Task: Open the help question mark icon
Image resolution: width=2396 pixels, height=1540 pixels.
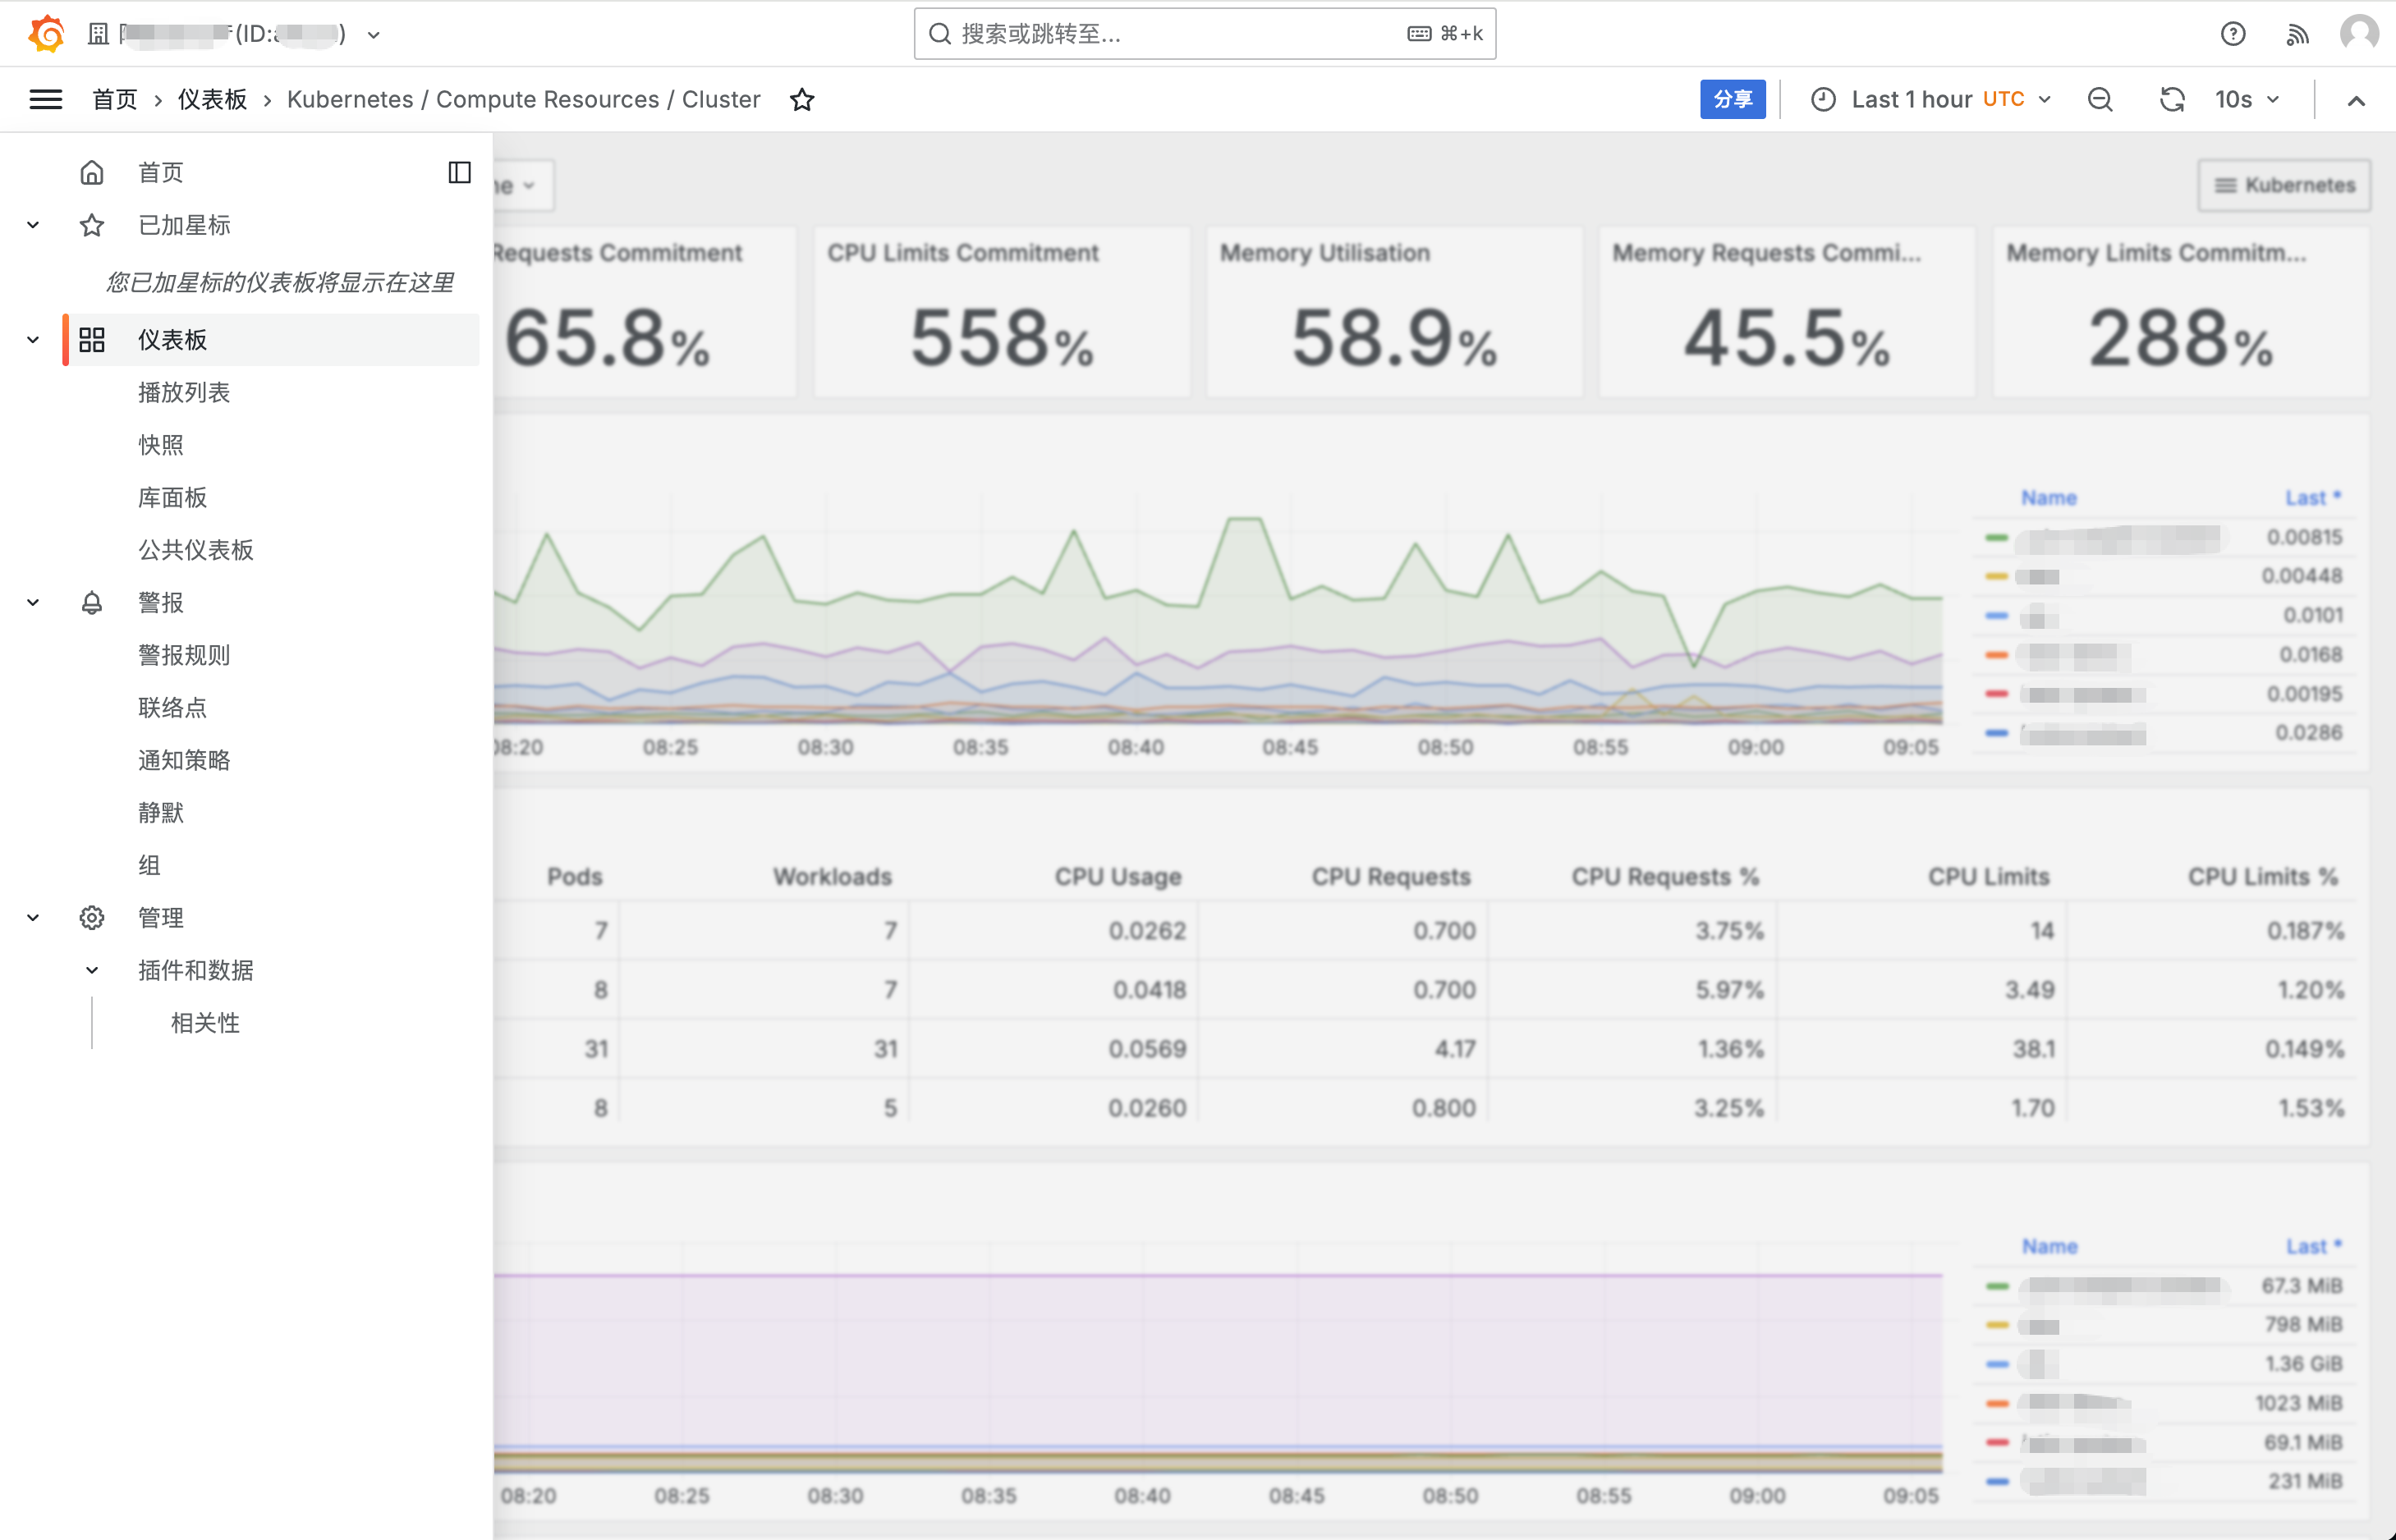Action: pos(2232,34)
